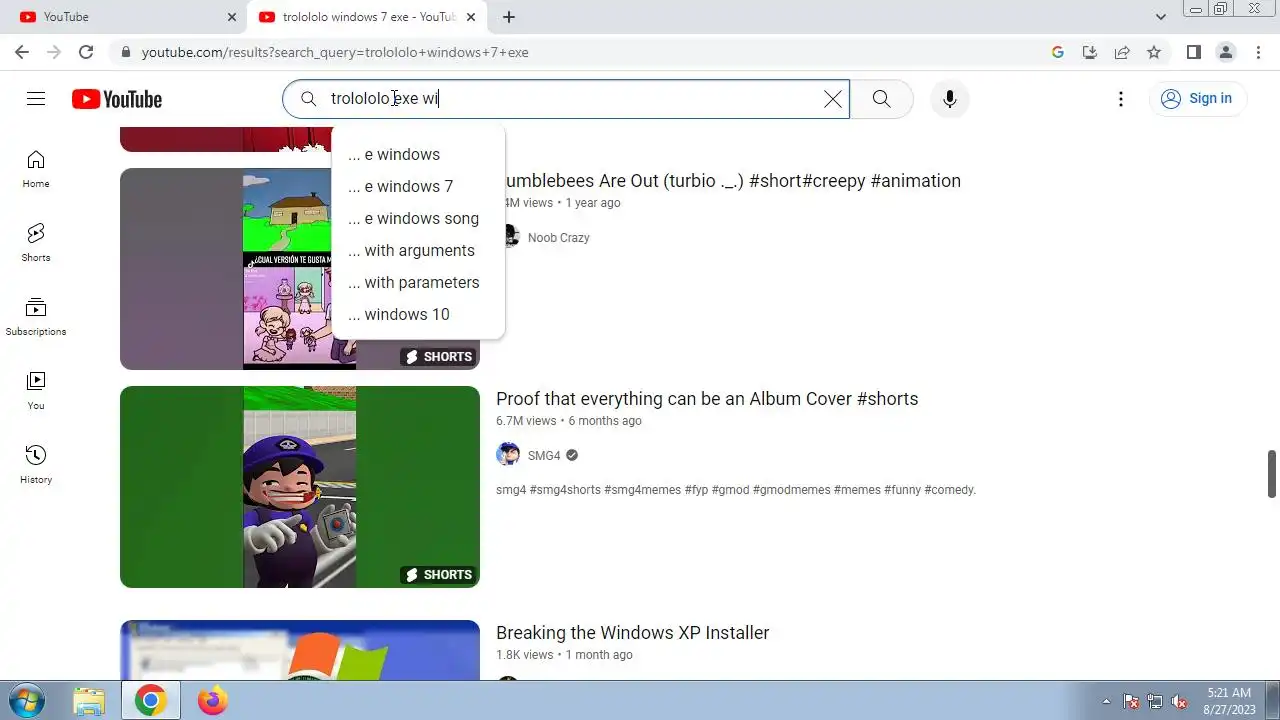Close the first YouTube tab
The width and height of the screenshot is (1280, 720).
pyautogui.click(x=232, y=17)
